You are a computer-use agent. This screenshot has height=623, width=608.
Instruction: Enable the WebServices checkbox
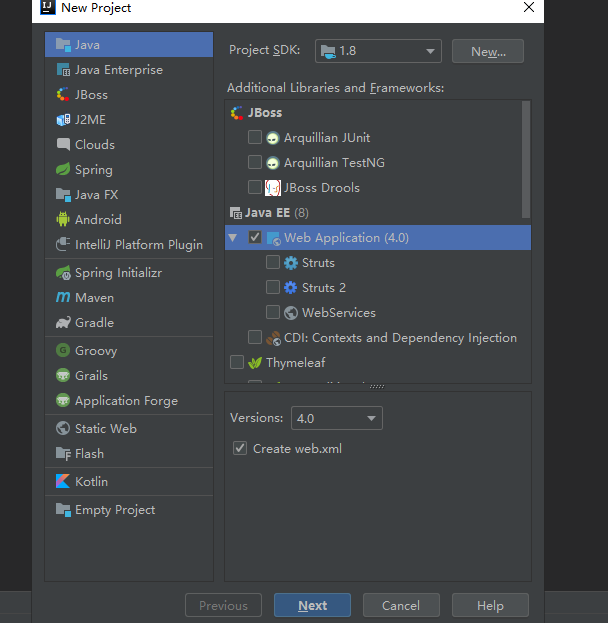(273, 312)
